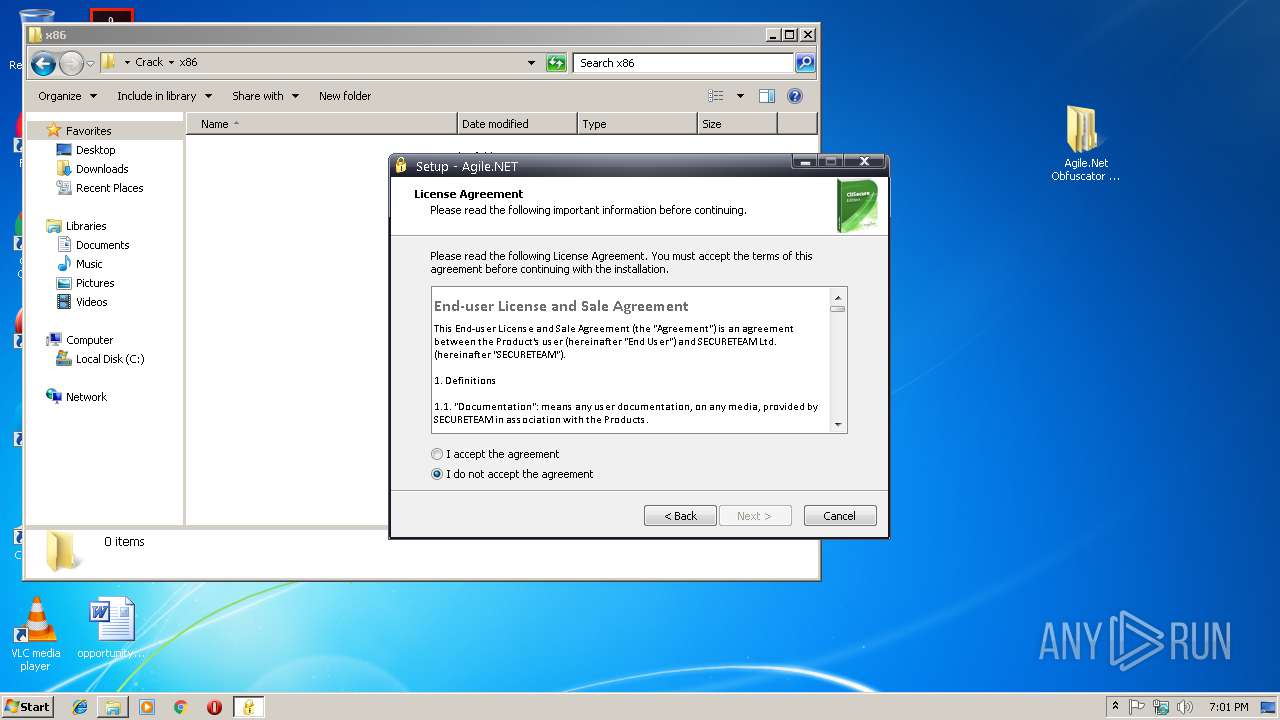Open Music library

[89, 264]
